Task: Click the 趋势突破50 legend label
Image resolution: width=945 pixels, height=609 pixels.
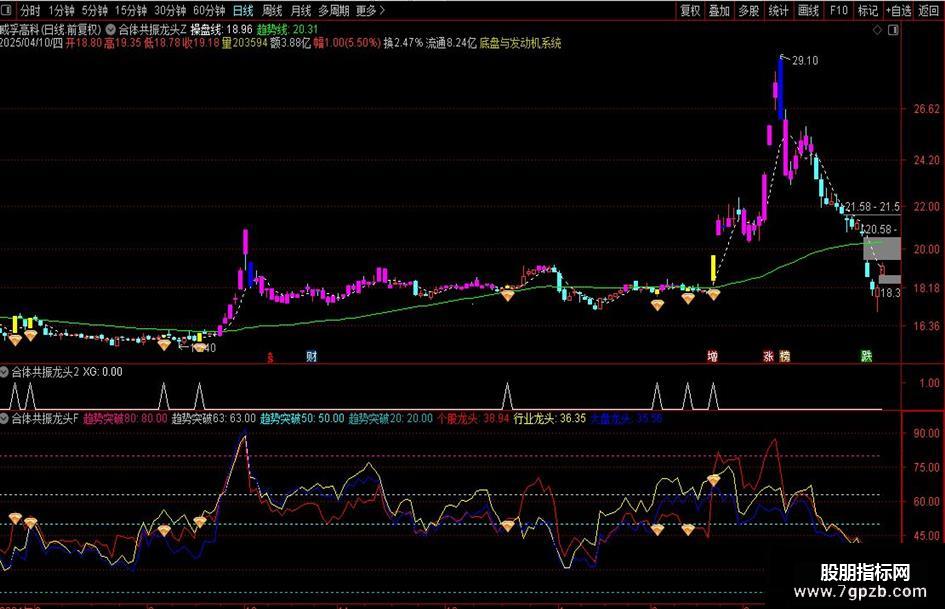Action: 302,418
